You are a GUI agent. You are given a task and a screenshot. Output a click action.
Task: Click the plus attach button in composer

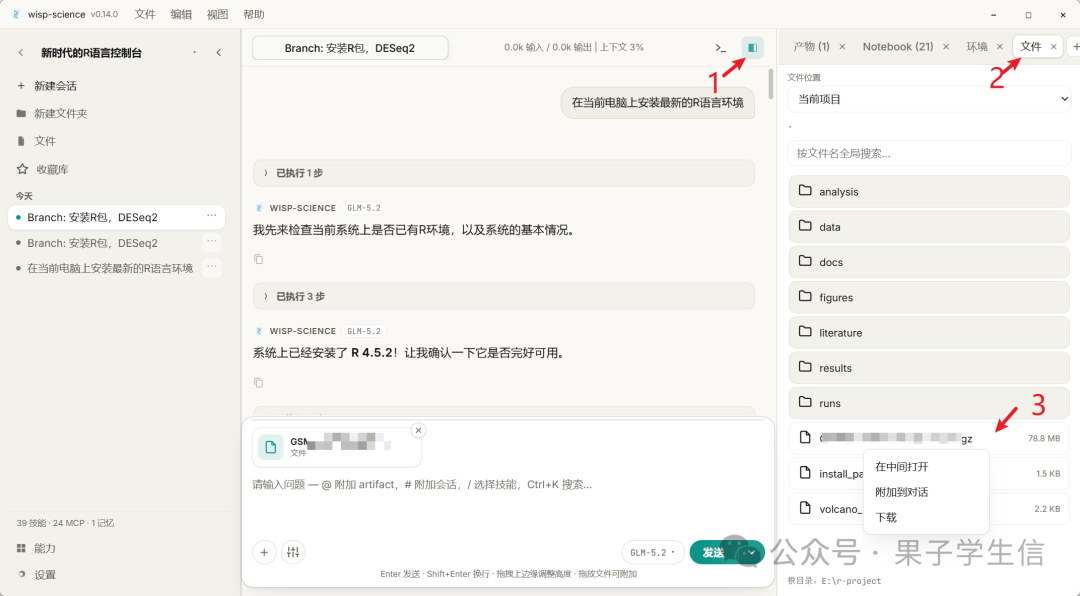tap(264, 552)
